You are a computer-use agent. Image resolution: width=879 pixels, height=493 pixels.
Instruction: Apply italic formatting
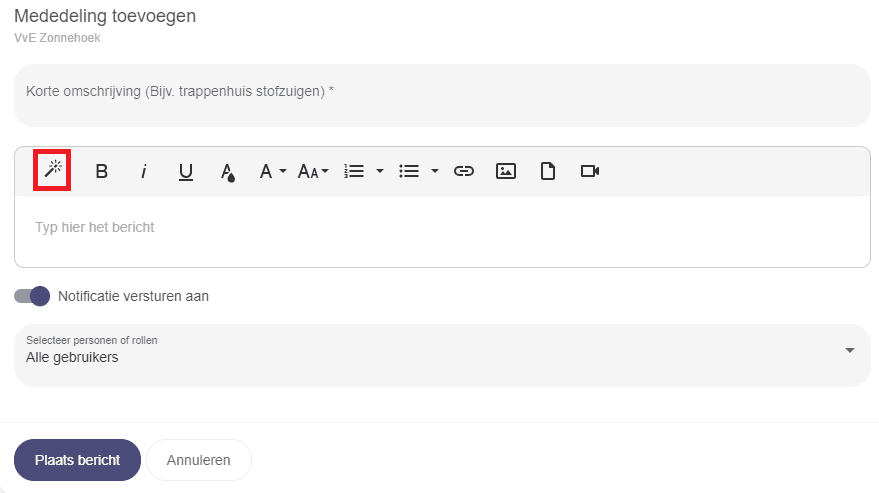(x=143, y=171)
